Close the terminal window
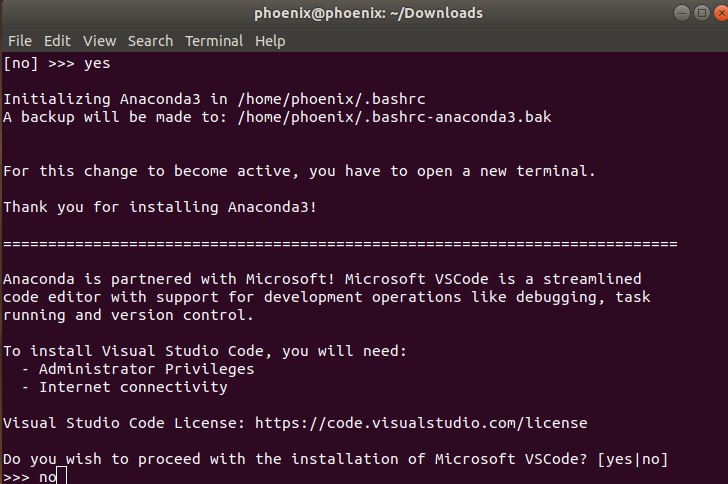This screenshot has height=484, width=728. 721,13
